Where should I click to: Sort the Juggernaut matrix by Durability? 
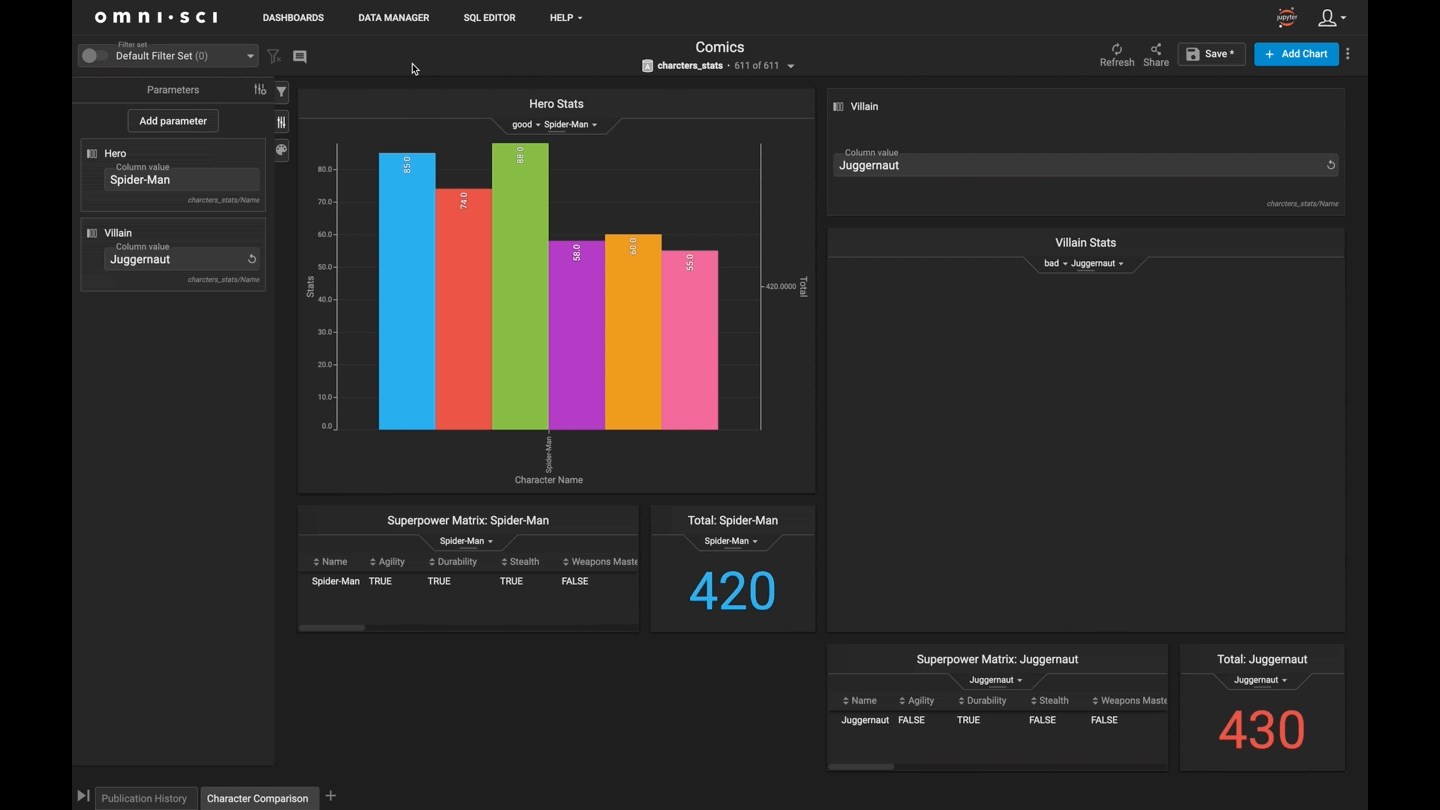(x=981, y=701)
